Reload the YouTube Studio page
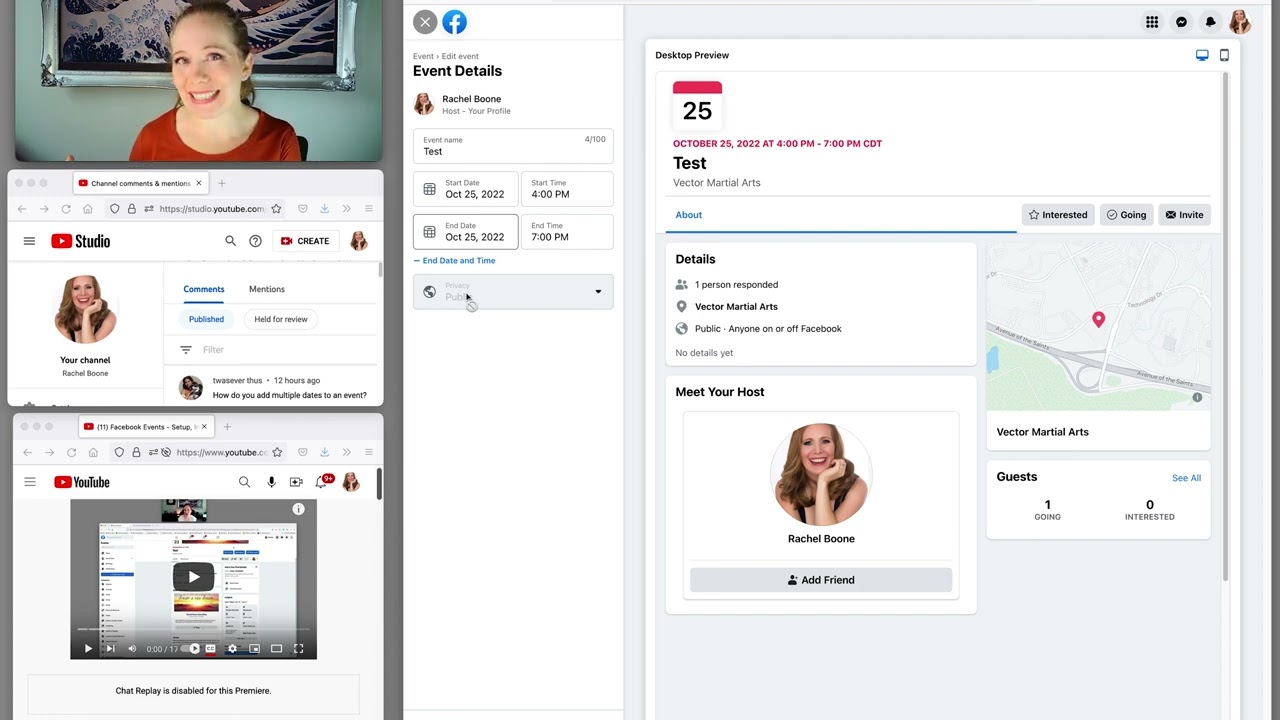The height and width of the screenshot is (720, 1280). tap(66, 209)
